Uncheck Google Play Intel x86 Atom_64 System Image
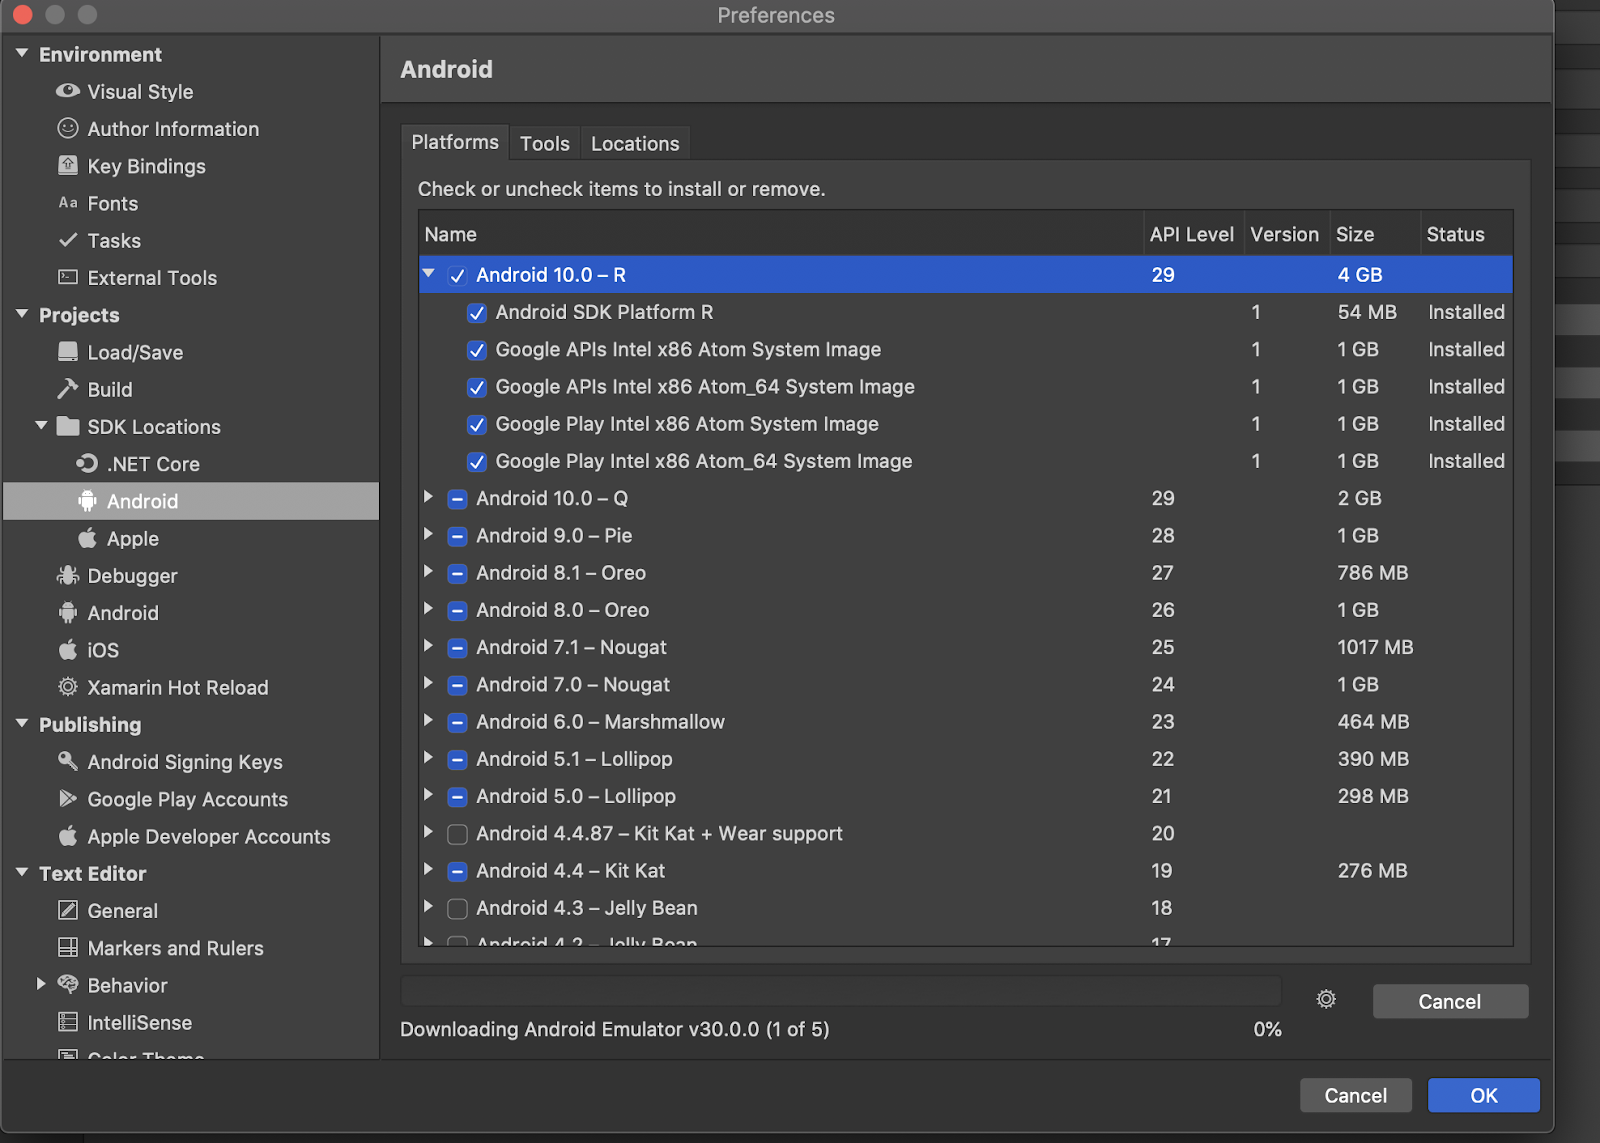Image resolution: width=1600 pixels, height=1143 pixels. pyautogui.click(x=477, y=461)
